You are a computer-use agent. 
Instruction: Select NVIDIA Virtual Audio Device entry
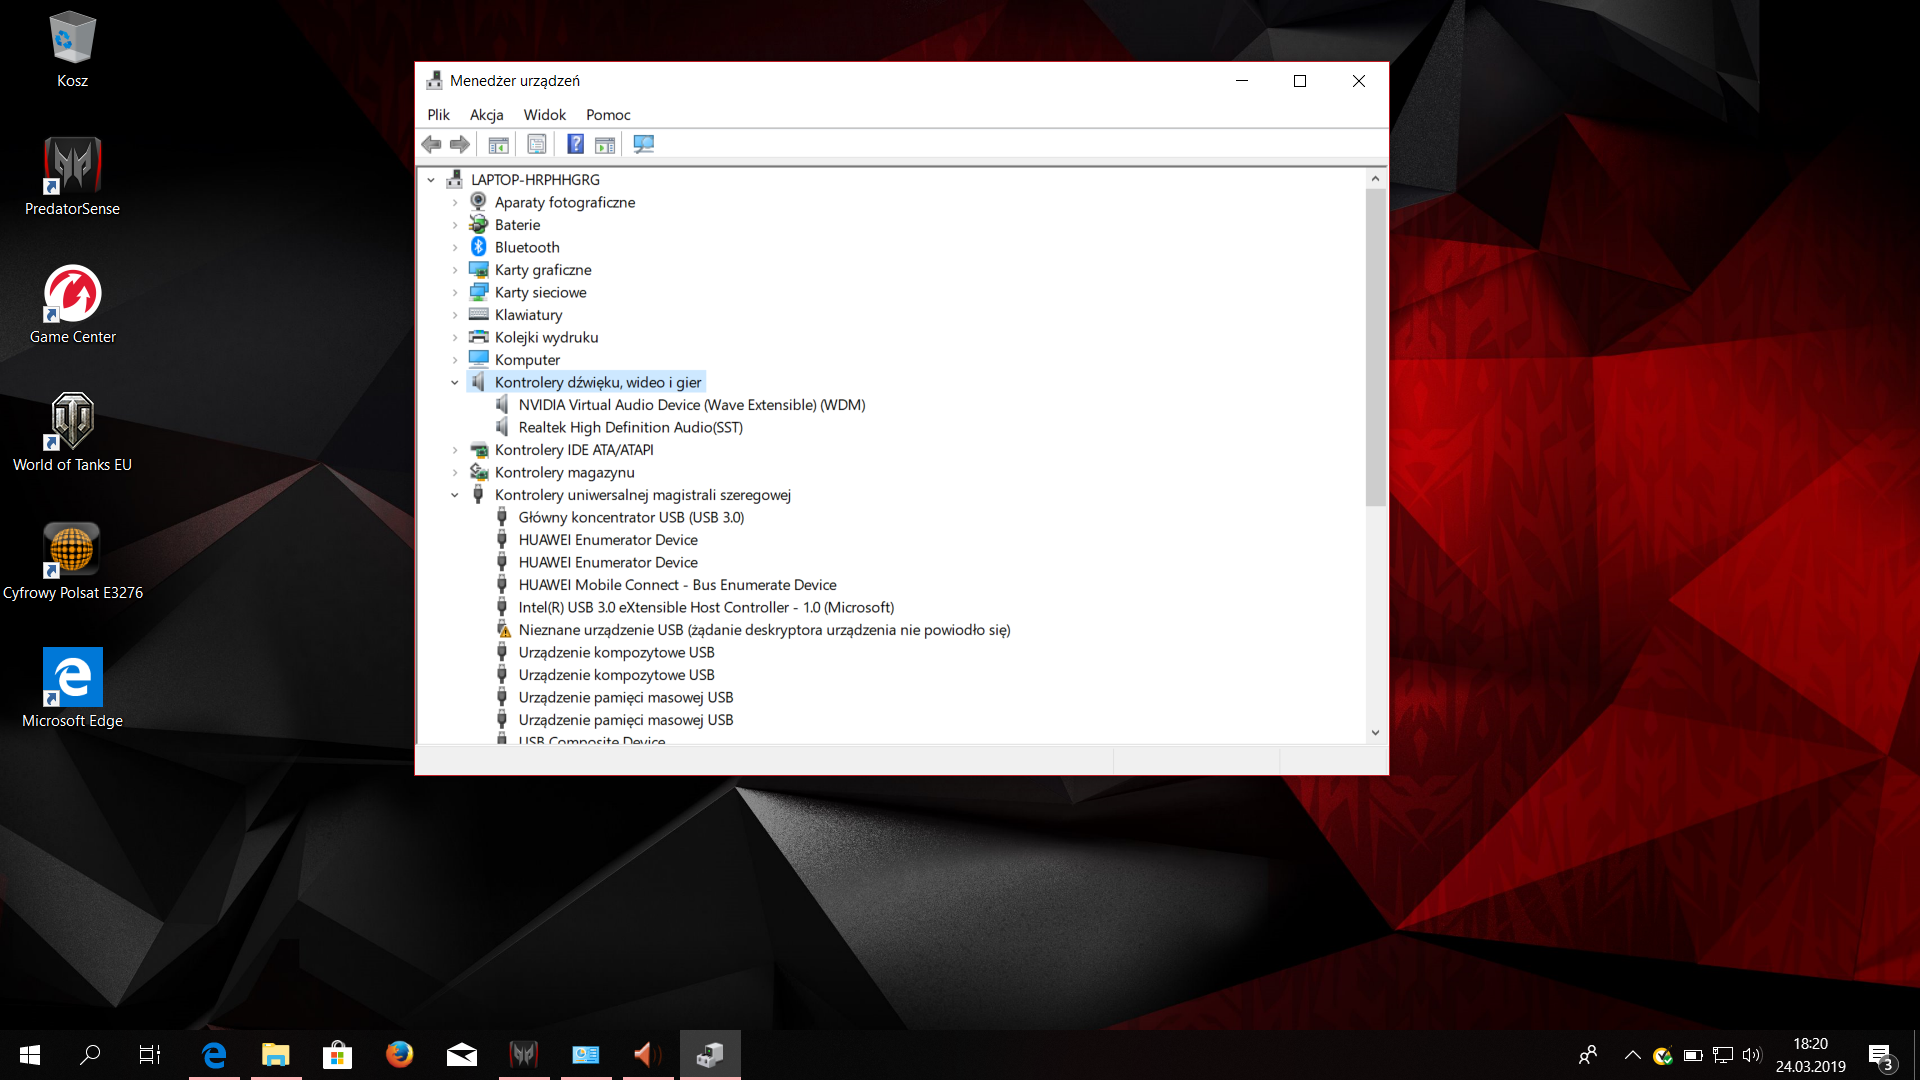691,405
